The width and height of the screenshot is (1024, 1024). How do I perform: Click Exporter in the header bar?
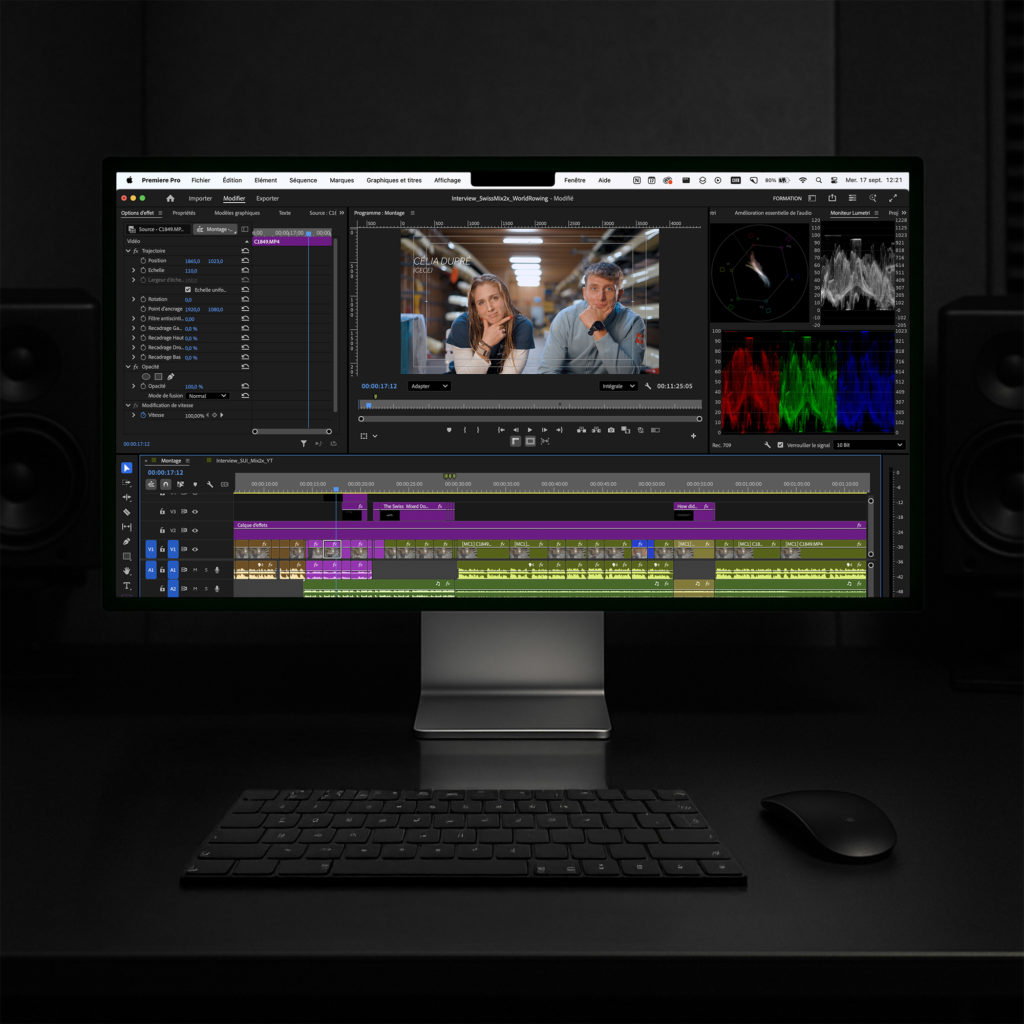[267, 198]
